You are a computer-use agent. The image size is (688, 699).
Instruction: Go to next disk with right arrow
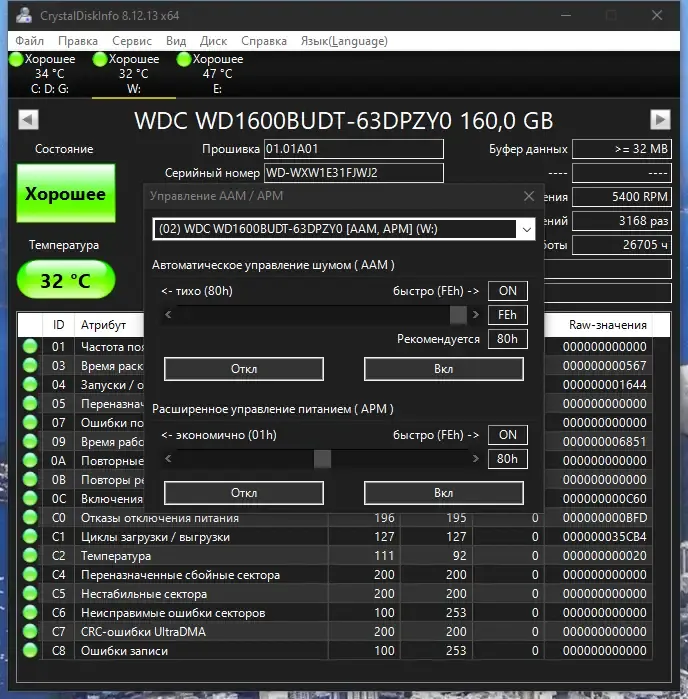660,119
